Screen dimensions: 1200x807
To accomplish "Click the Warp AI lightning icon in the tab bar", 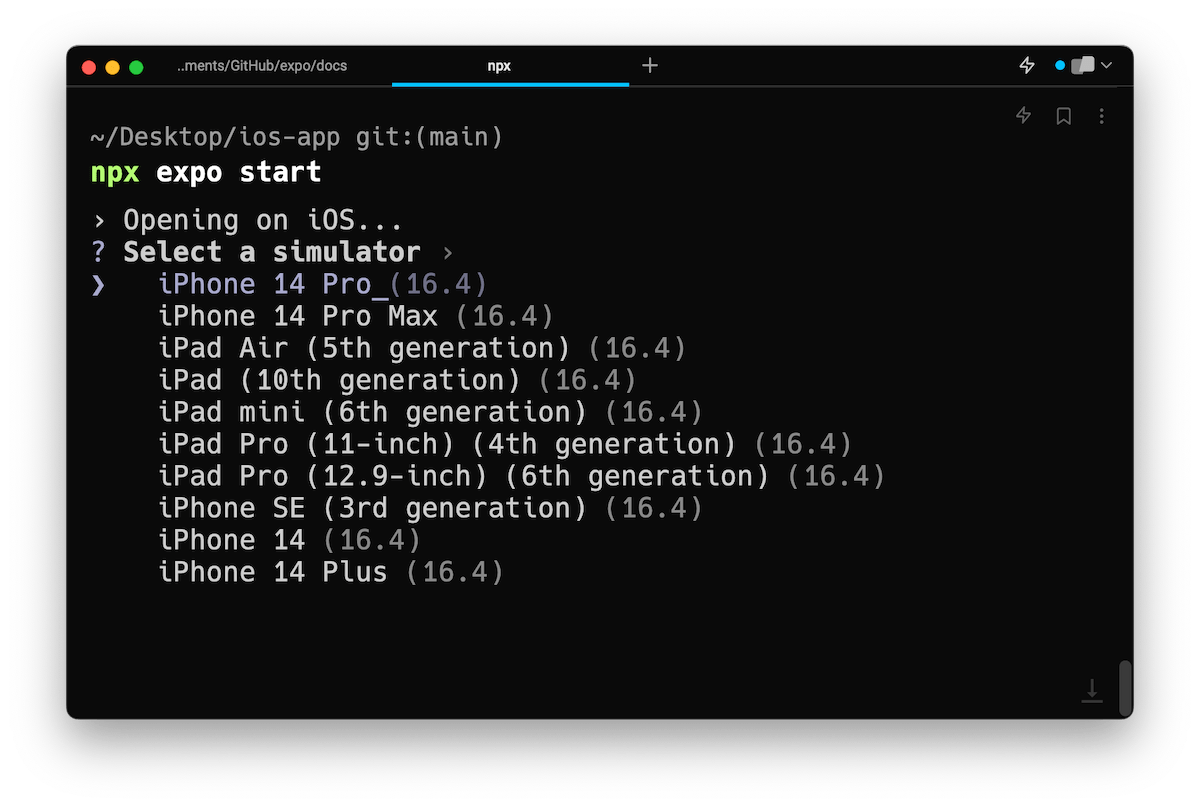I will tap(1026, 65).
